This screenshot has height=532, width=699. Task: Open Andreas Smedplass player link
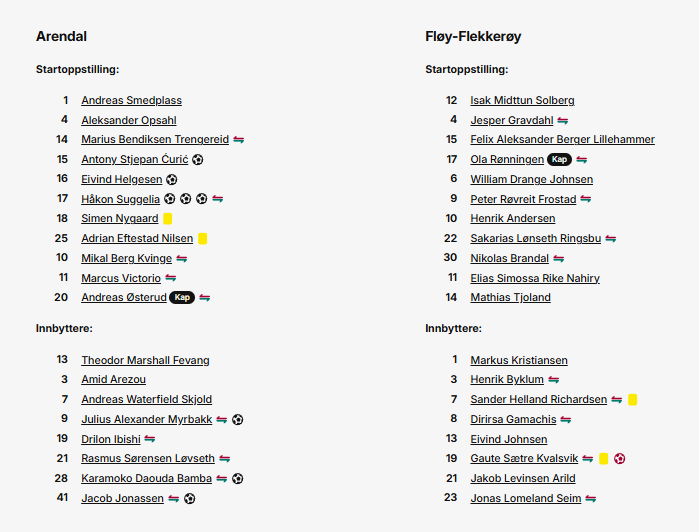point(131,101)
